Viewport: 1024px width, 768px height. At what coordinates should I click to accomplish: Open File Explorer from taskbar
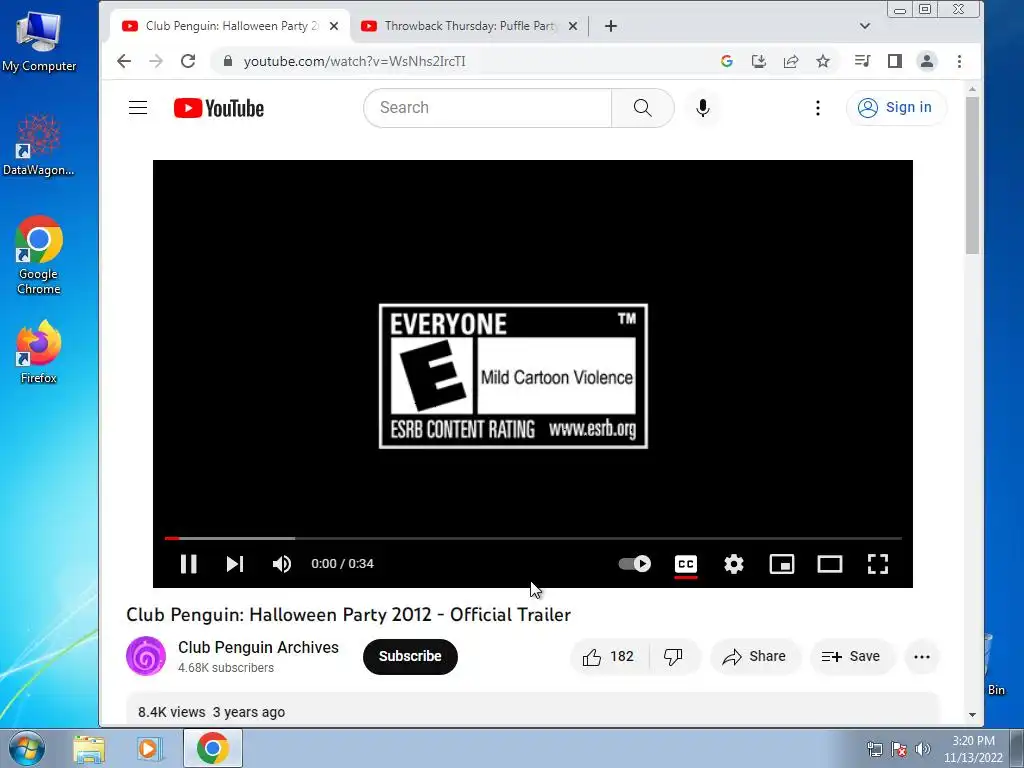[x=89, y=748]
